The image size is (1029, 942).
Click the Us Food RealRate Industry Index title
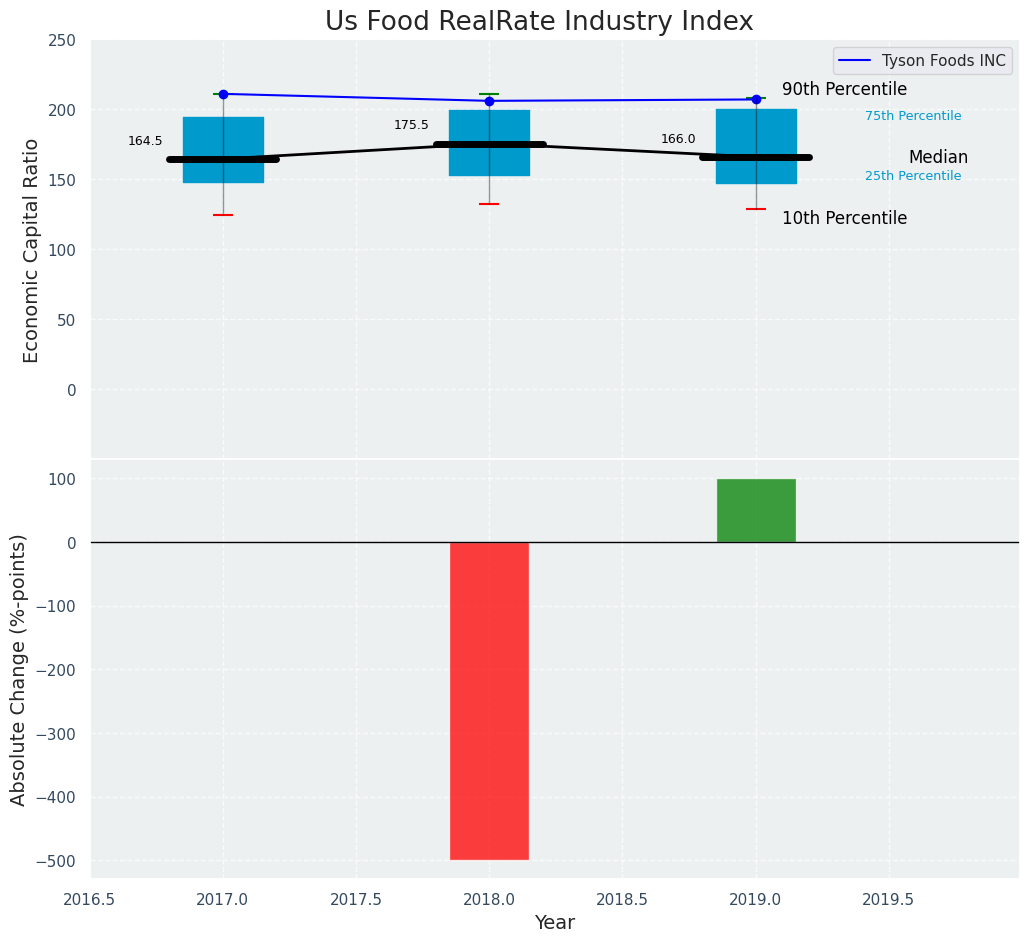tap(539, 21)
